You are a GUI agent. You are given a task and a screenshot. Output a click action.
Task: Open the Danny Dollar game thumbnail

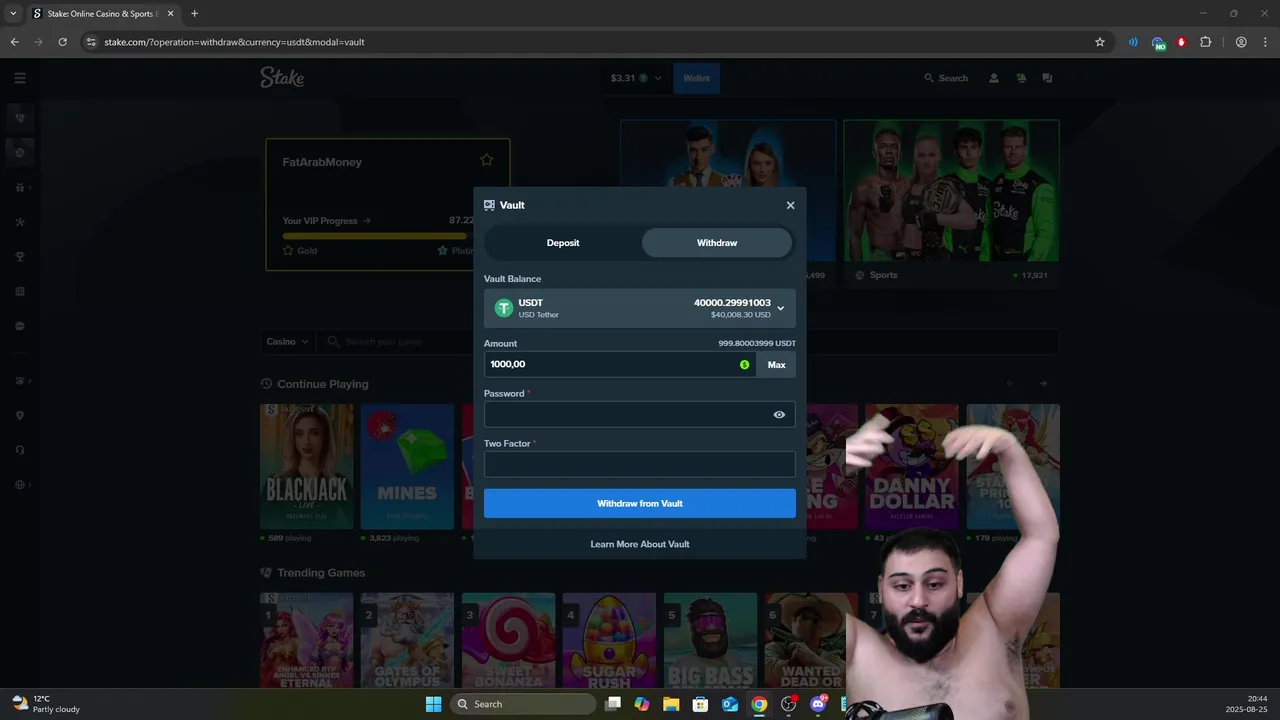click(912, 466)
